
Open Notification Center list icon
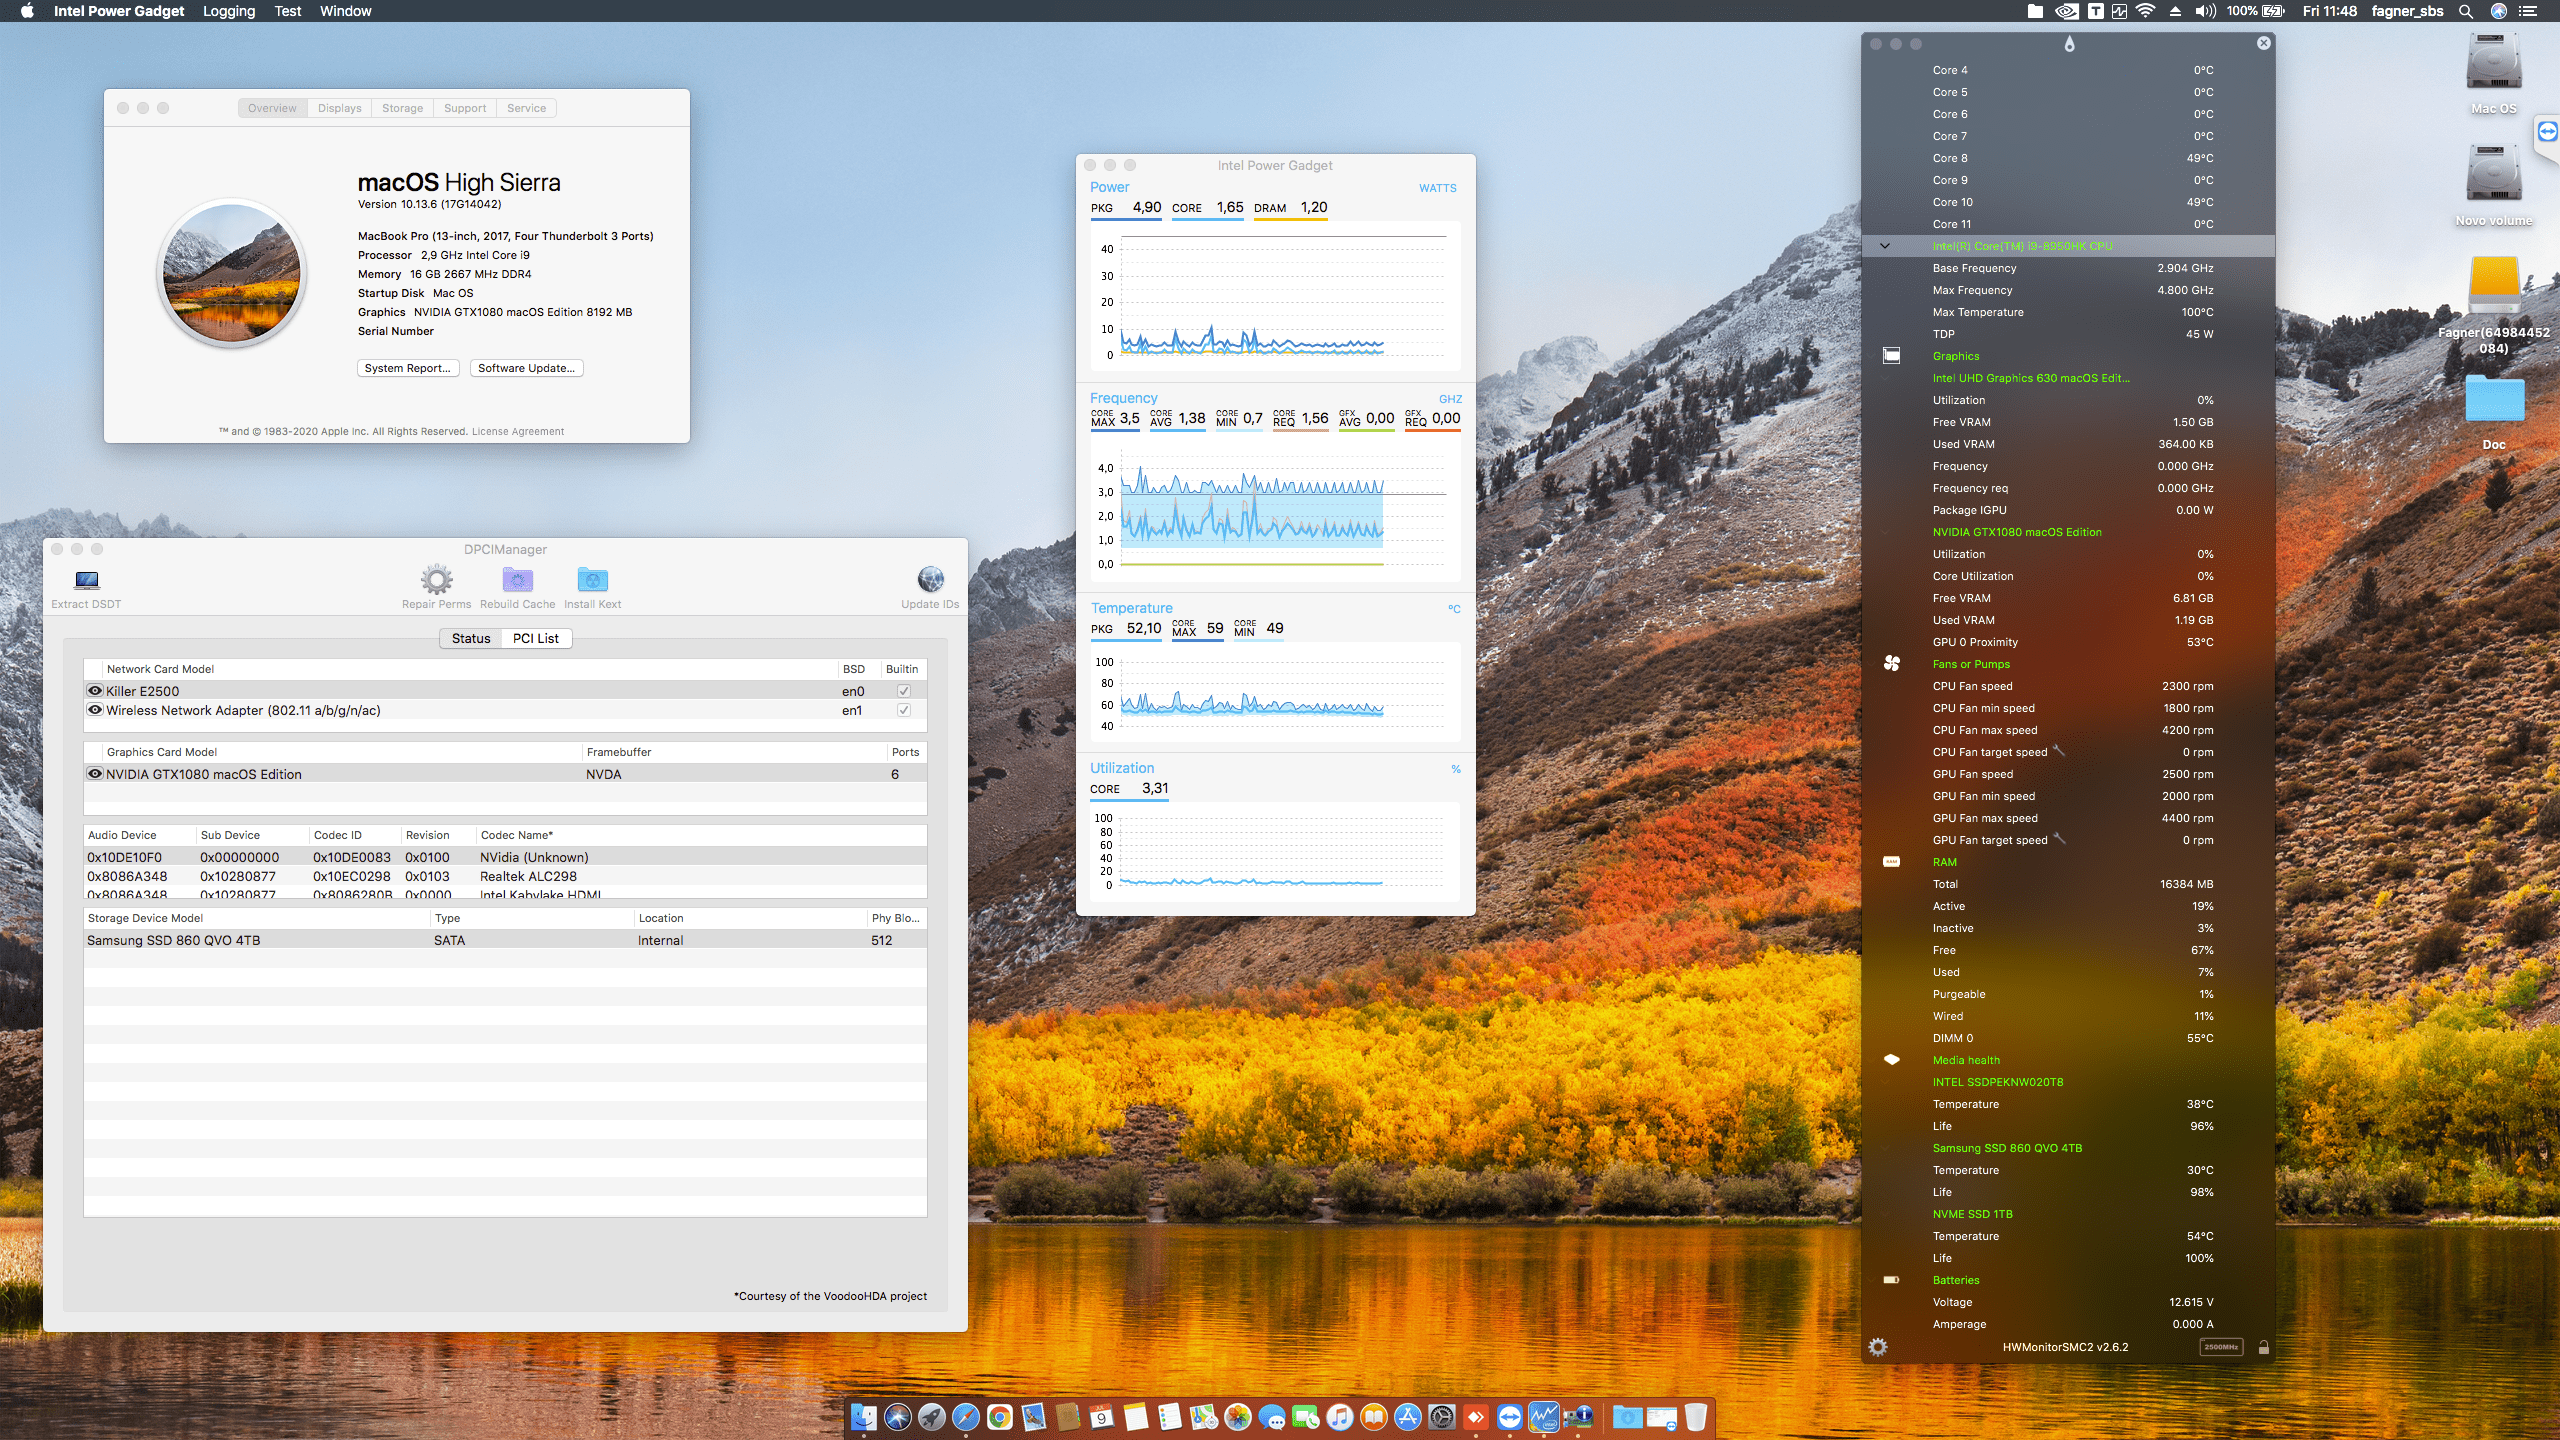pyautogui.click(x=2528, y=11)
